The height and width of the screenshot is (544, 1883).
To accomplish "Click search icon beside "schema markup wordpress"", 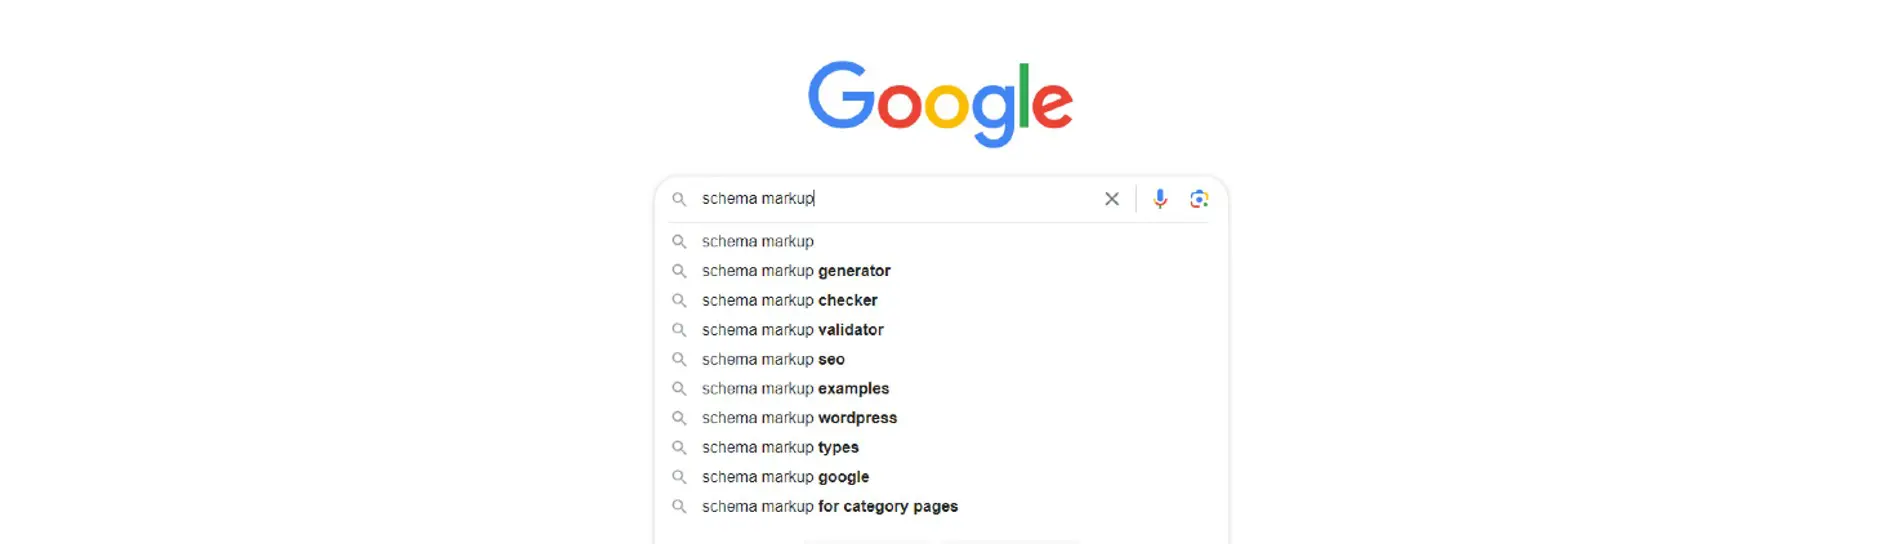I will pyautogui.click(x=679, y=418).
